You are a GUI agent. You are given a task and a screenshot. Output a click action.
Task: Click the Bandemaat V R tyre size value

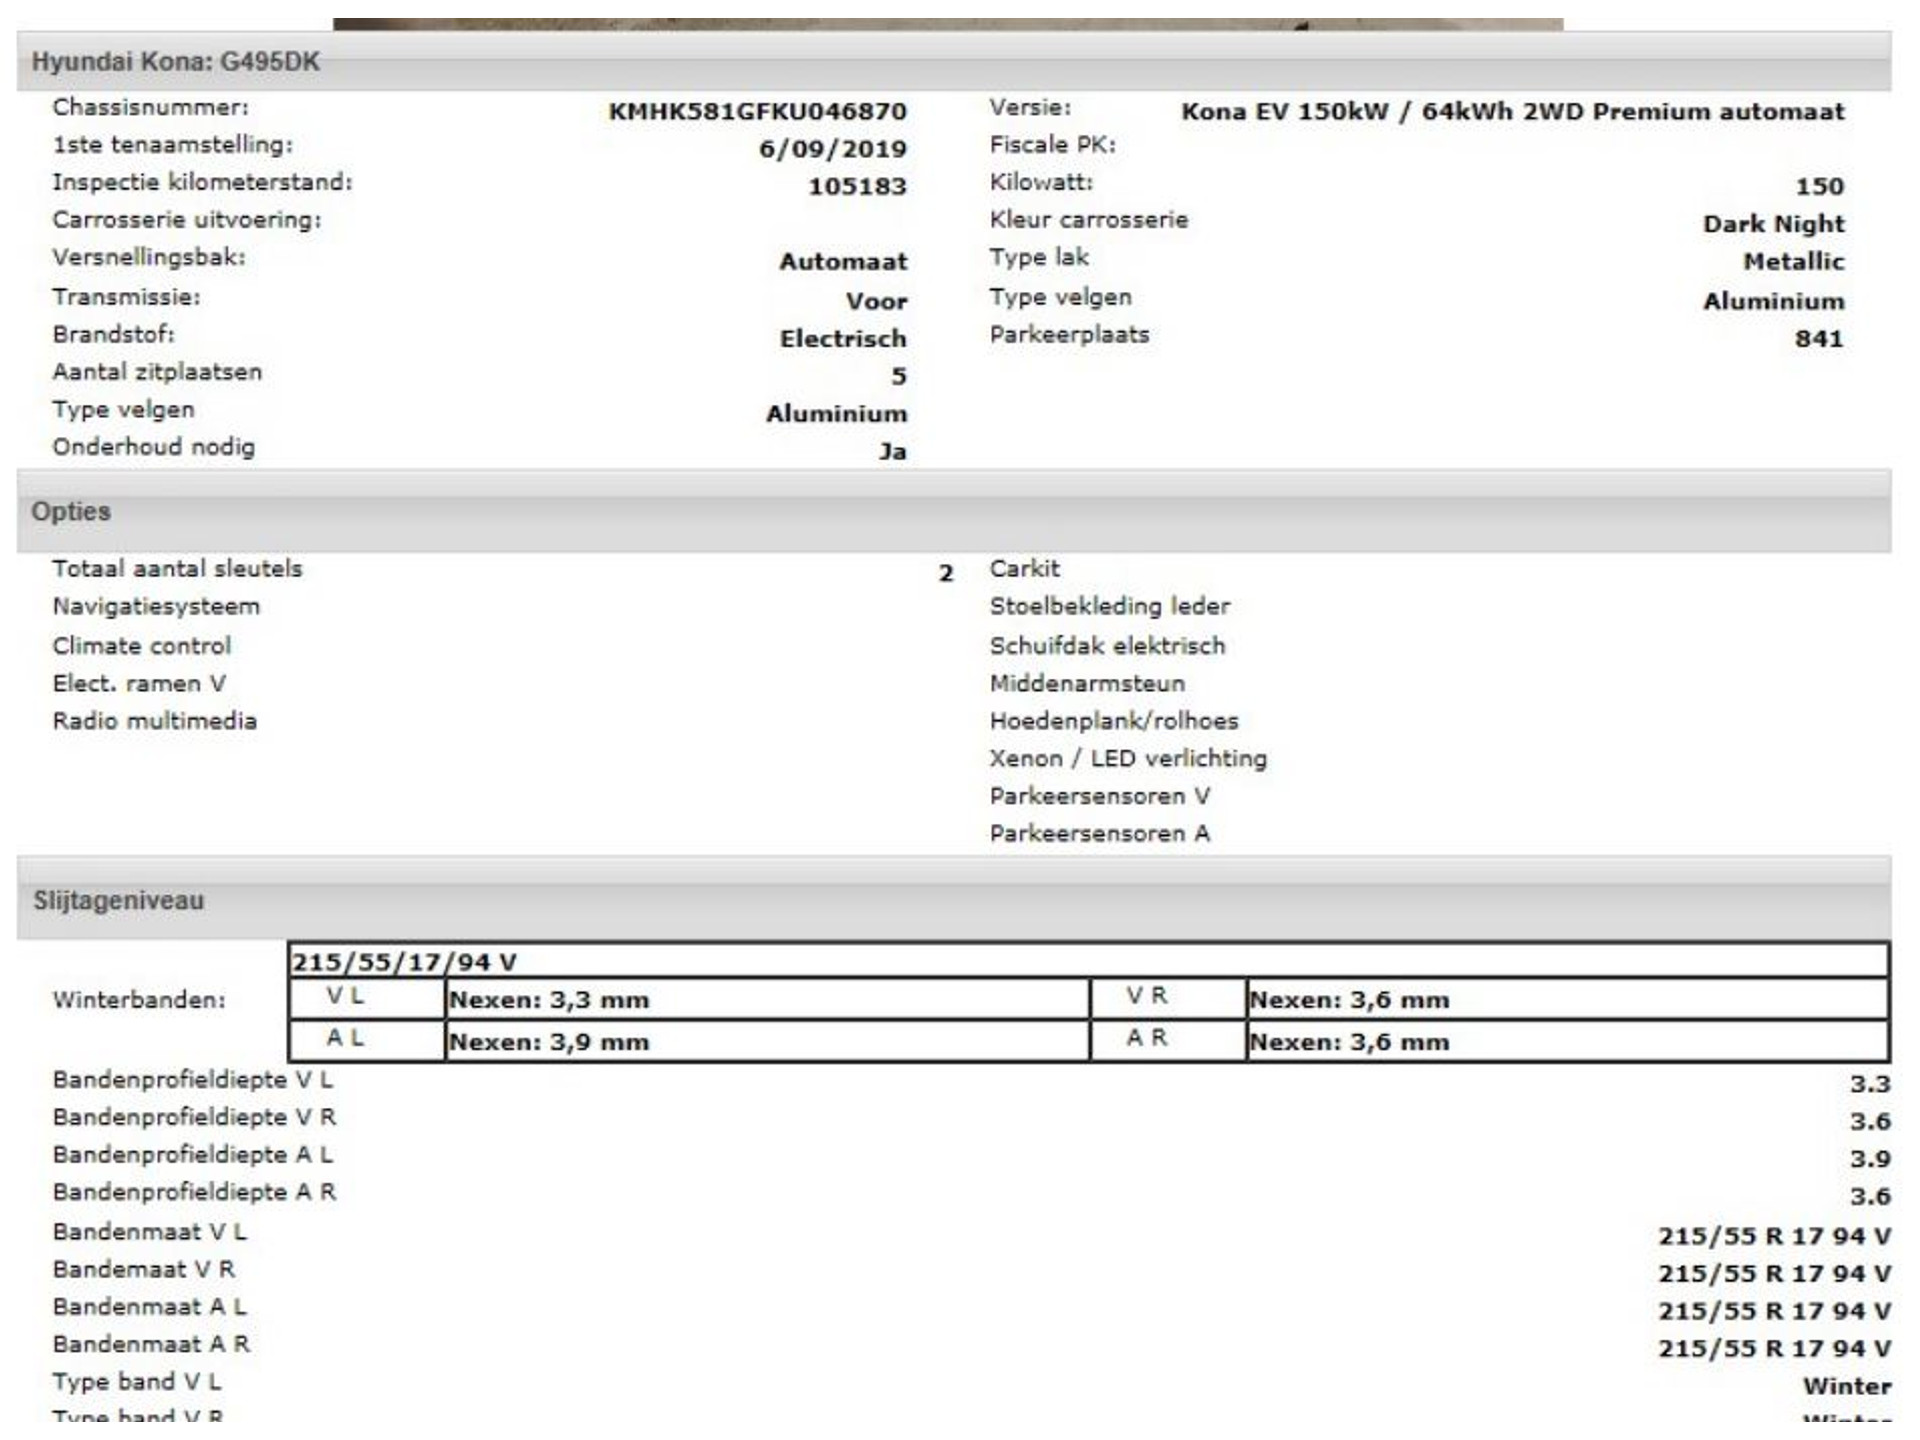pos(1774,1274)
